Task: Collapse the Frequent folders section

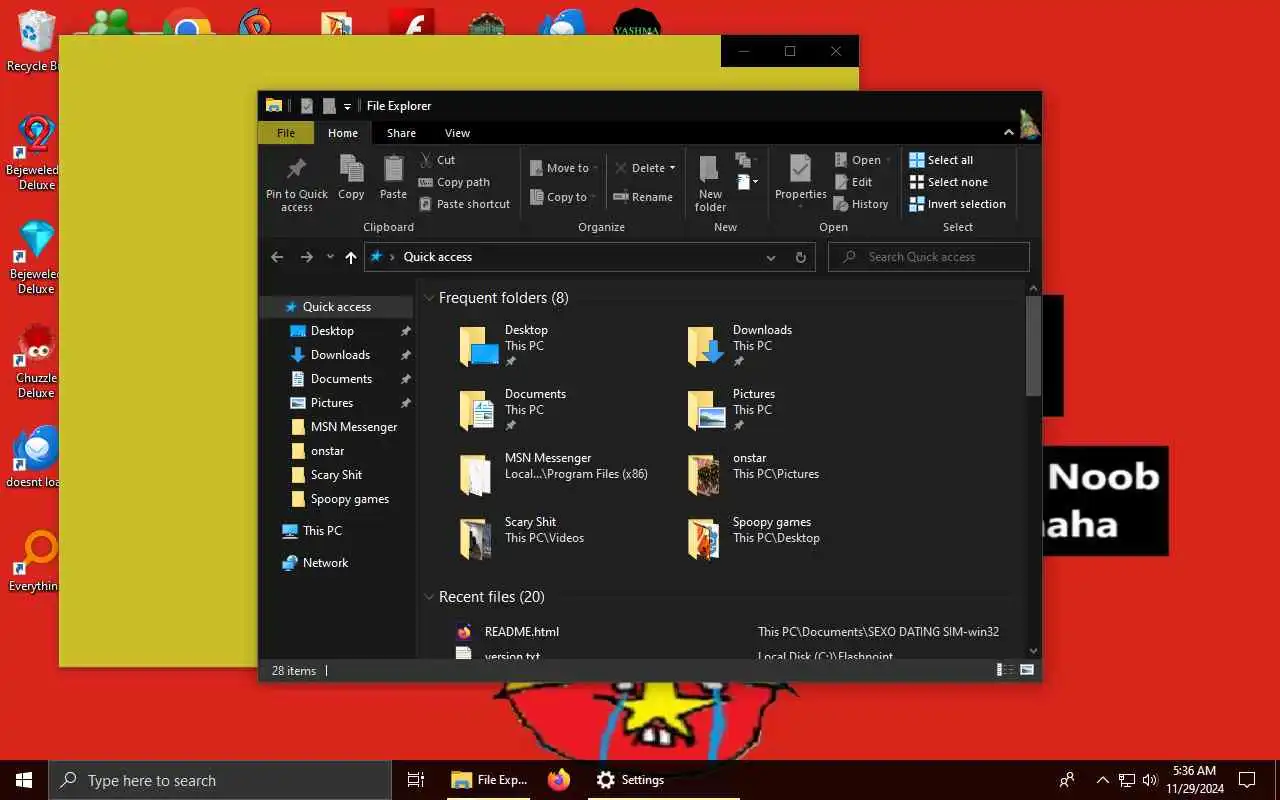Action: point(429,298)
